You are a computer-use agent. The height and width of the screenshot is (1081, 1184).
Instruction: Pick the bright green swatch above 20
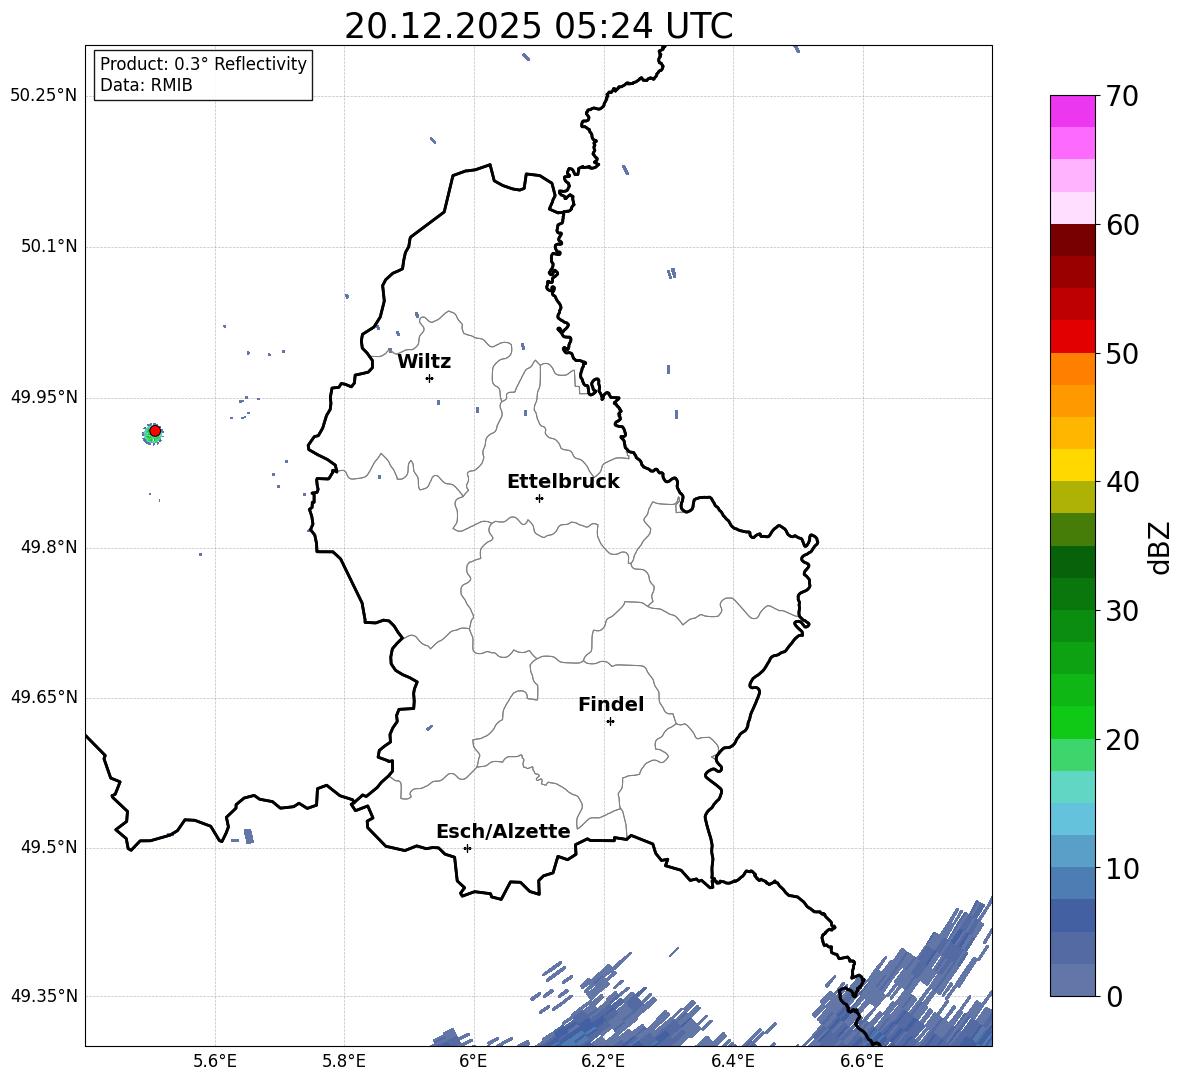pos(1072,722)
